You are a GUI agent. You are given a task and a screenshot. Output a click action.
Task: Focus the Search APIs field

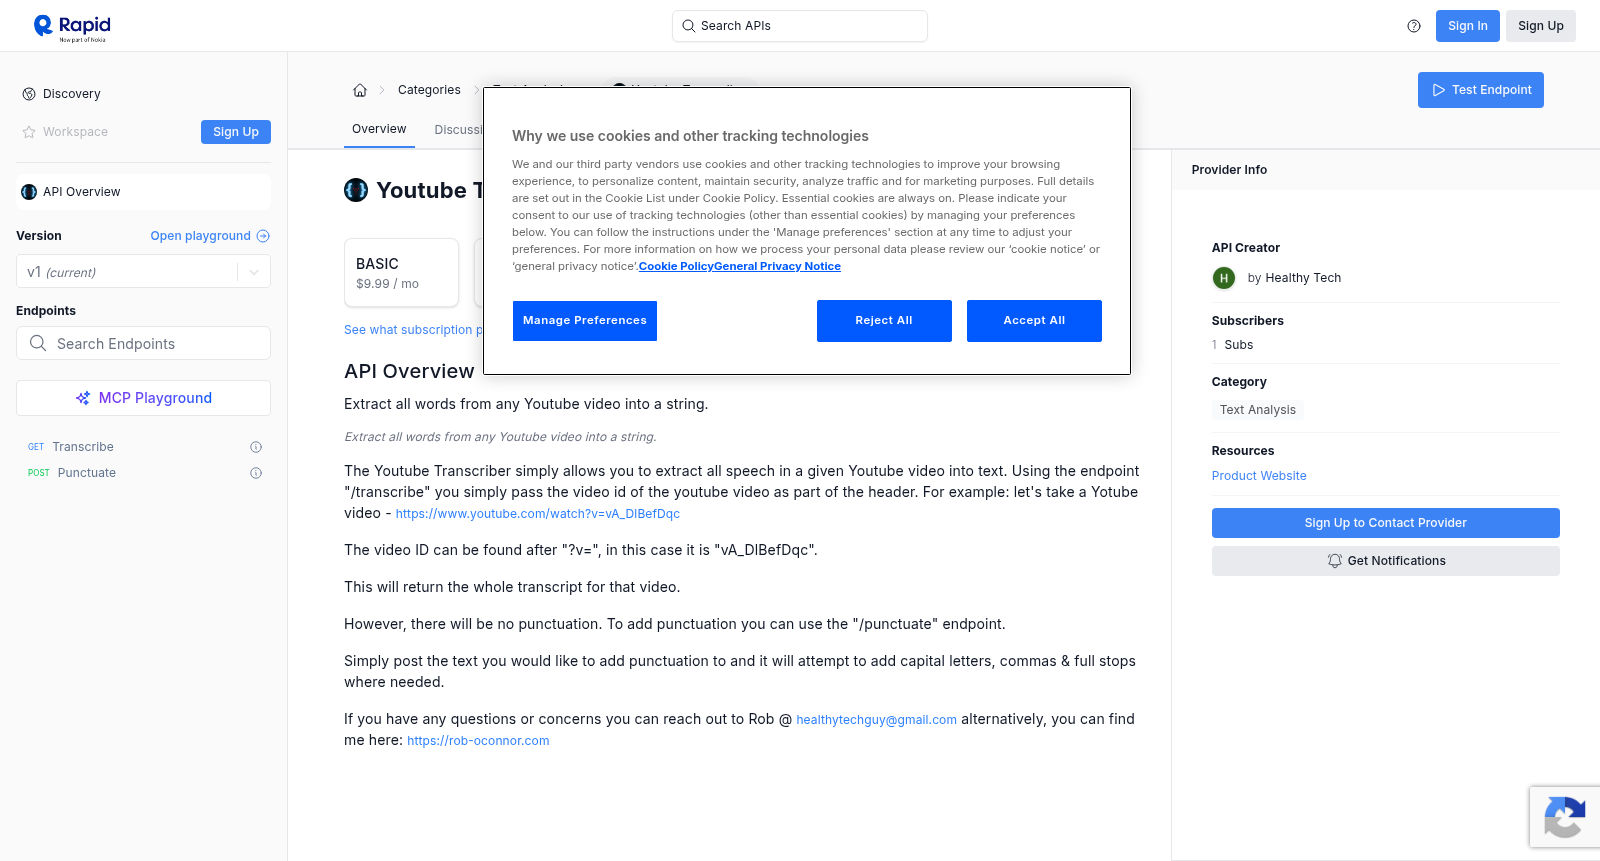[800, 26]
